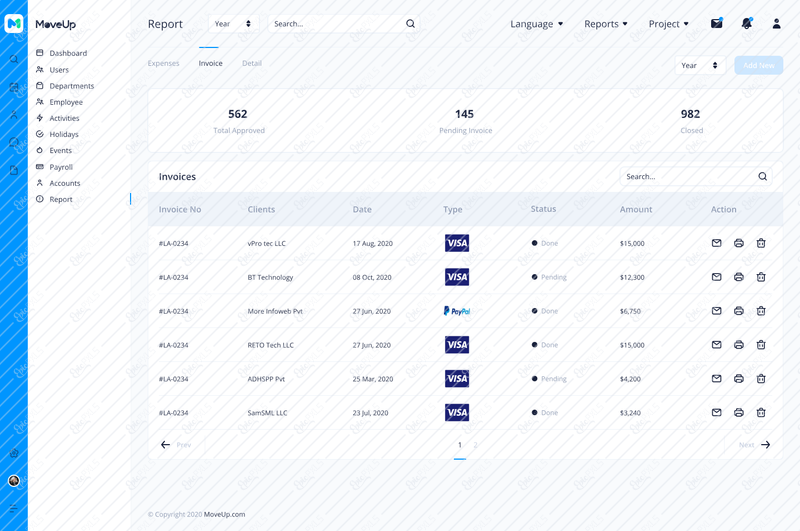Select page 2 in pagination
Image resolution: width=800 pixels, height=531 pixels.
tap(475, 445)
